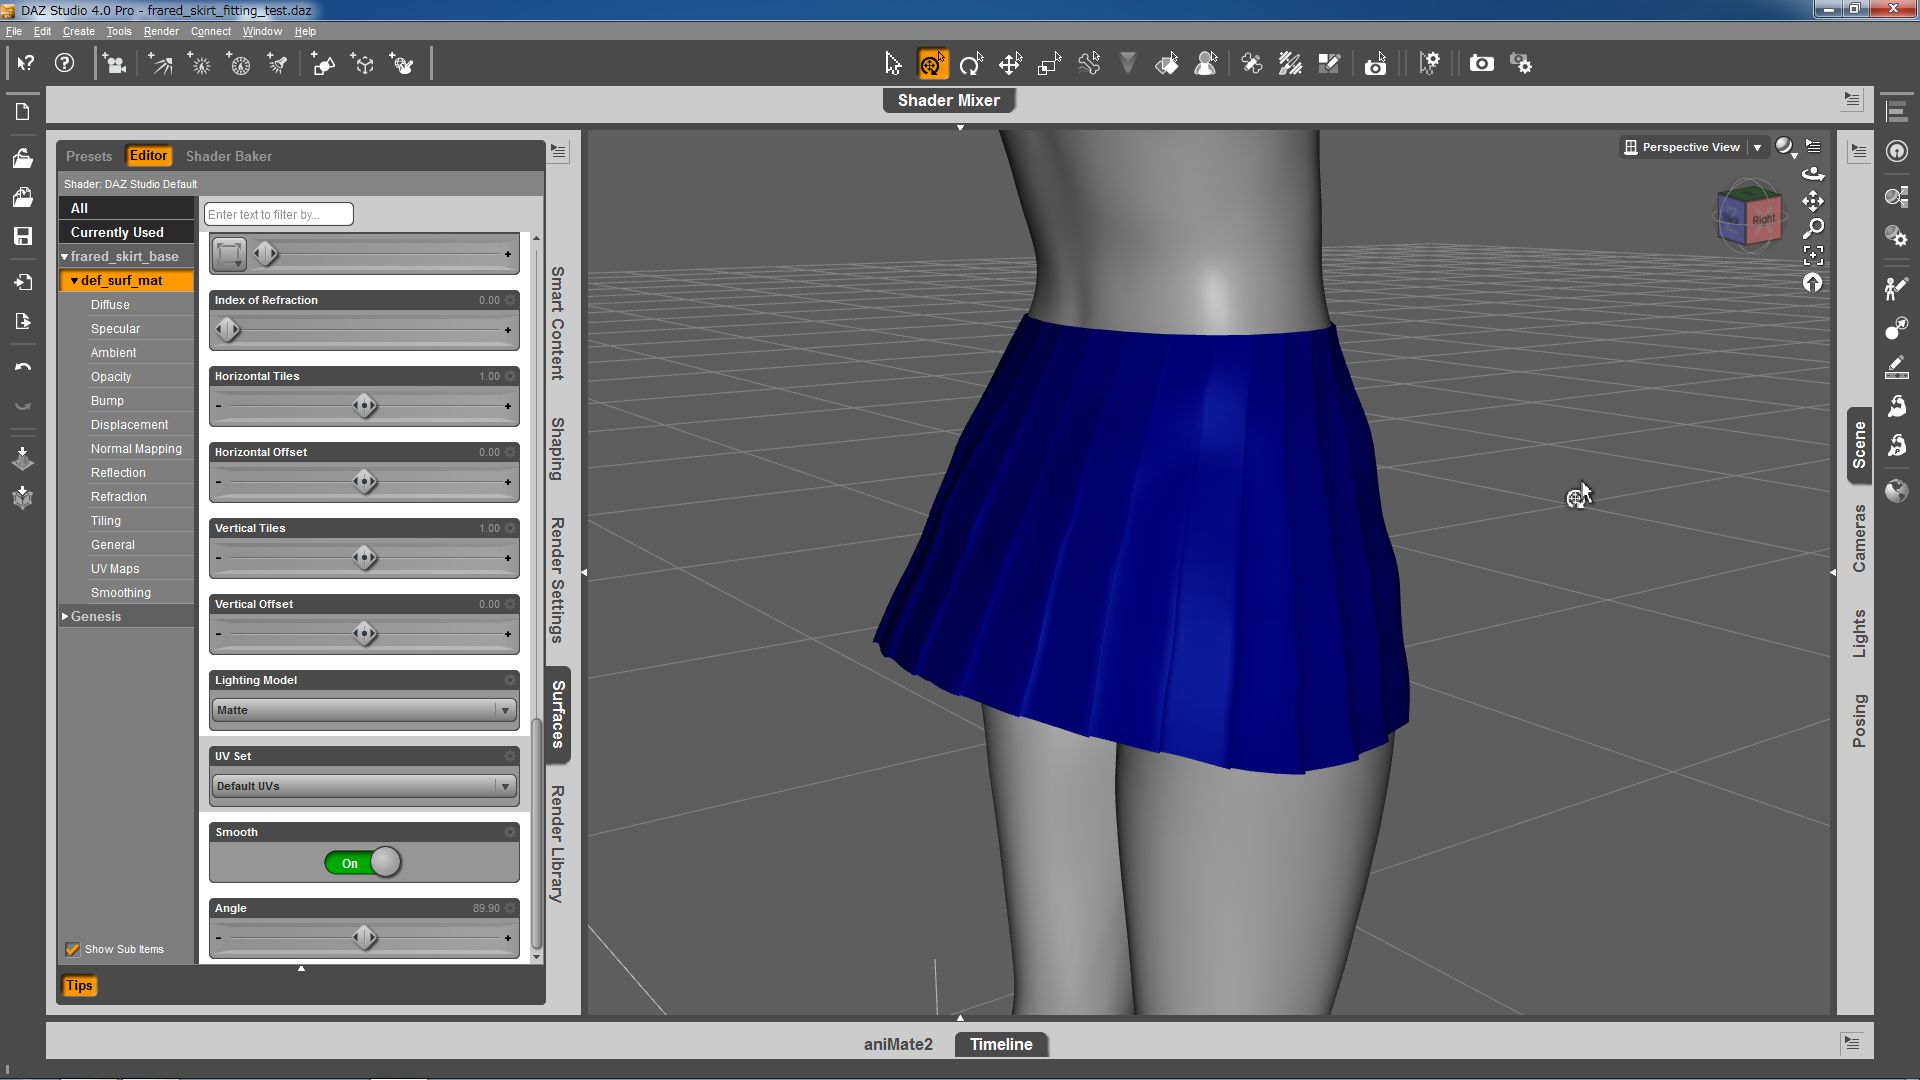Click the Horizontal Tiles slider
The height and width of the screenshot is (1080, 1920).
364,406
